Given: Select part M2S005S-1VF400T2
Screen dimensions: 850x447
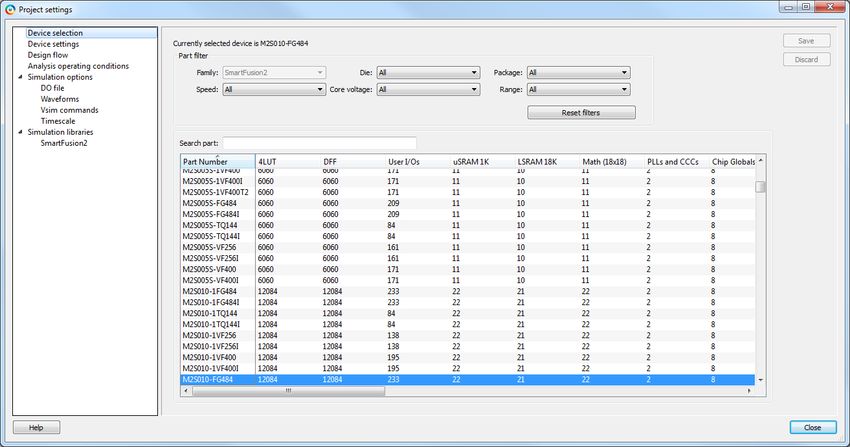Looking at the screenshot, I should coord(467,192).
